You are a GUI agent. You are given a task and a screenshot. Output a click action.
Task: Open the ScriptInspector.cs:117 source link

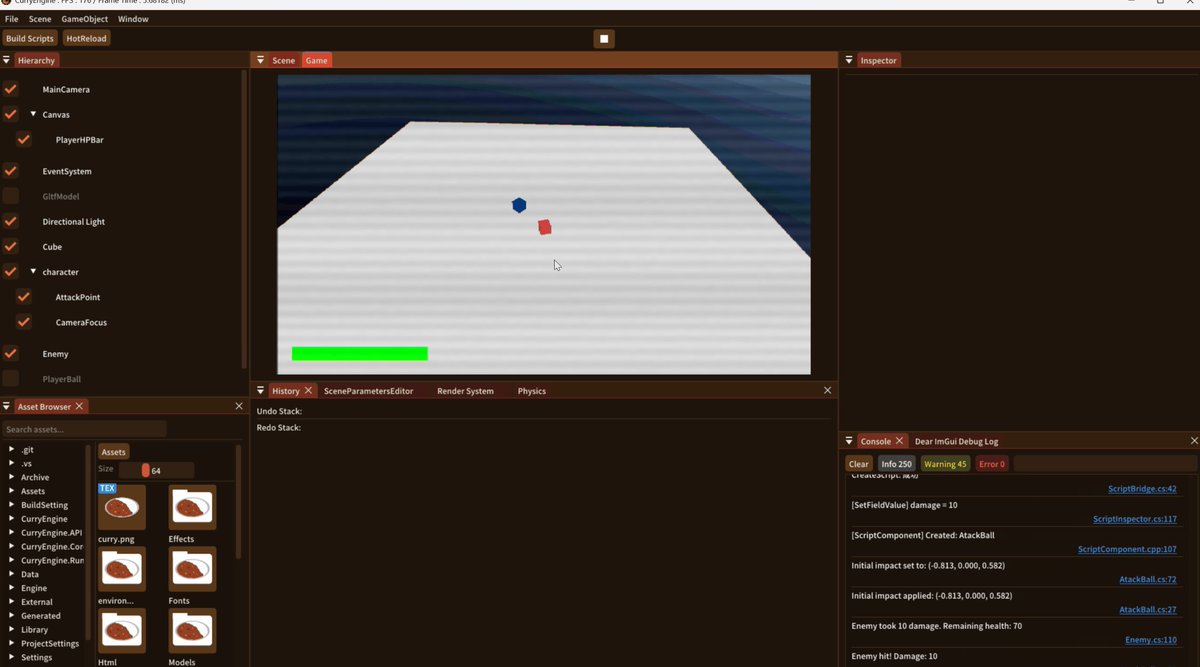pos(1134,519)
